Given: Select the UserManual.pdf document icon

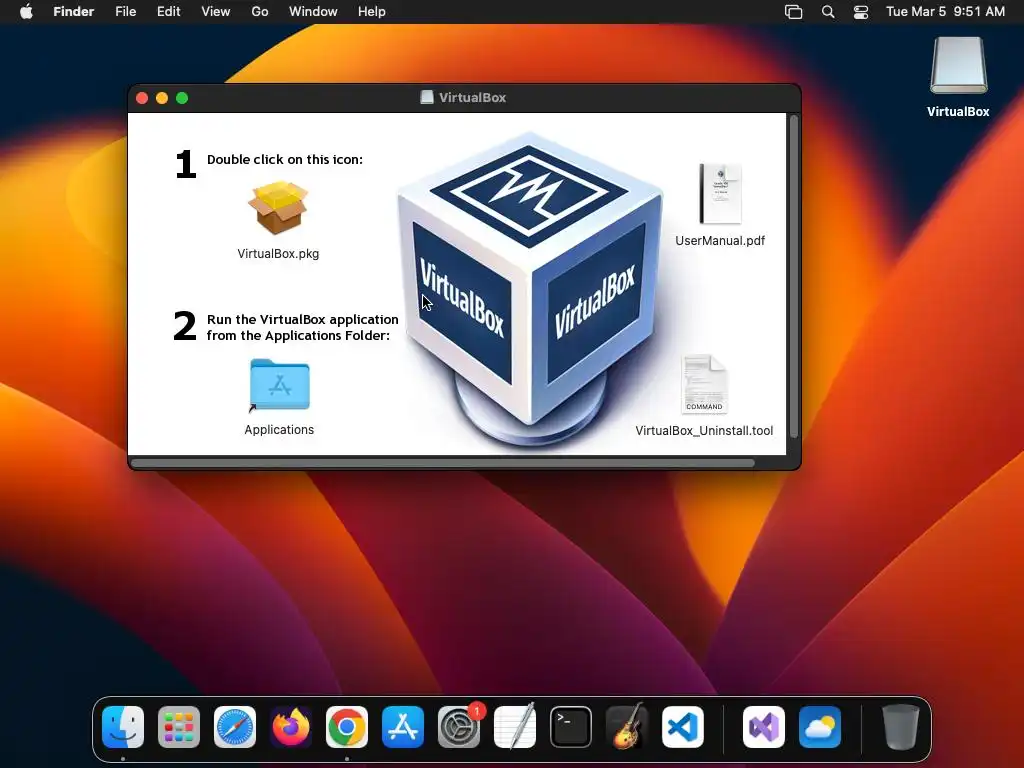Looking at the screenshot, I should (720, 194).
